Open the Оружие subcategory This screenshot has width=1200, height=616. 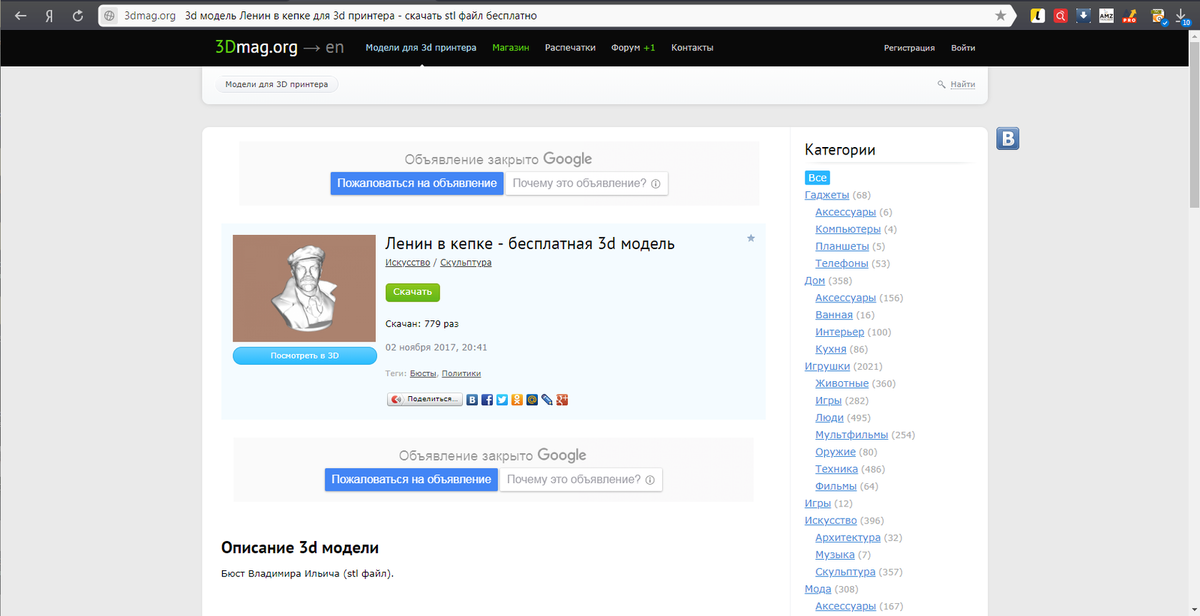coord(836,452)
